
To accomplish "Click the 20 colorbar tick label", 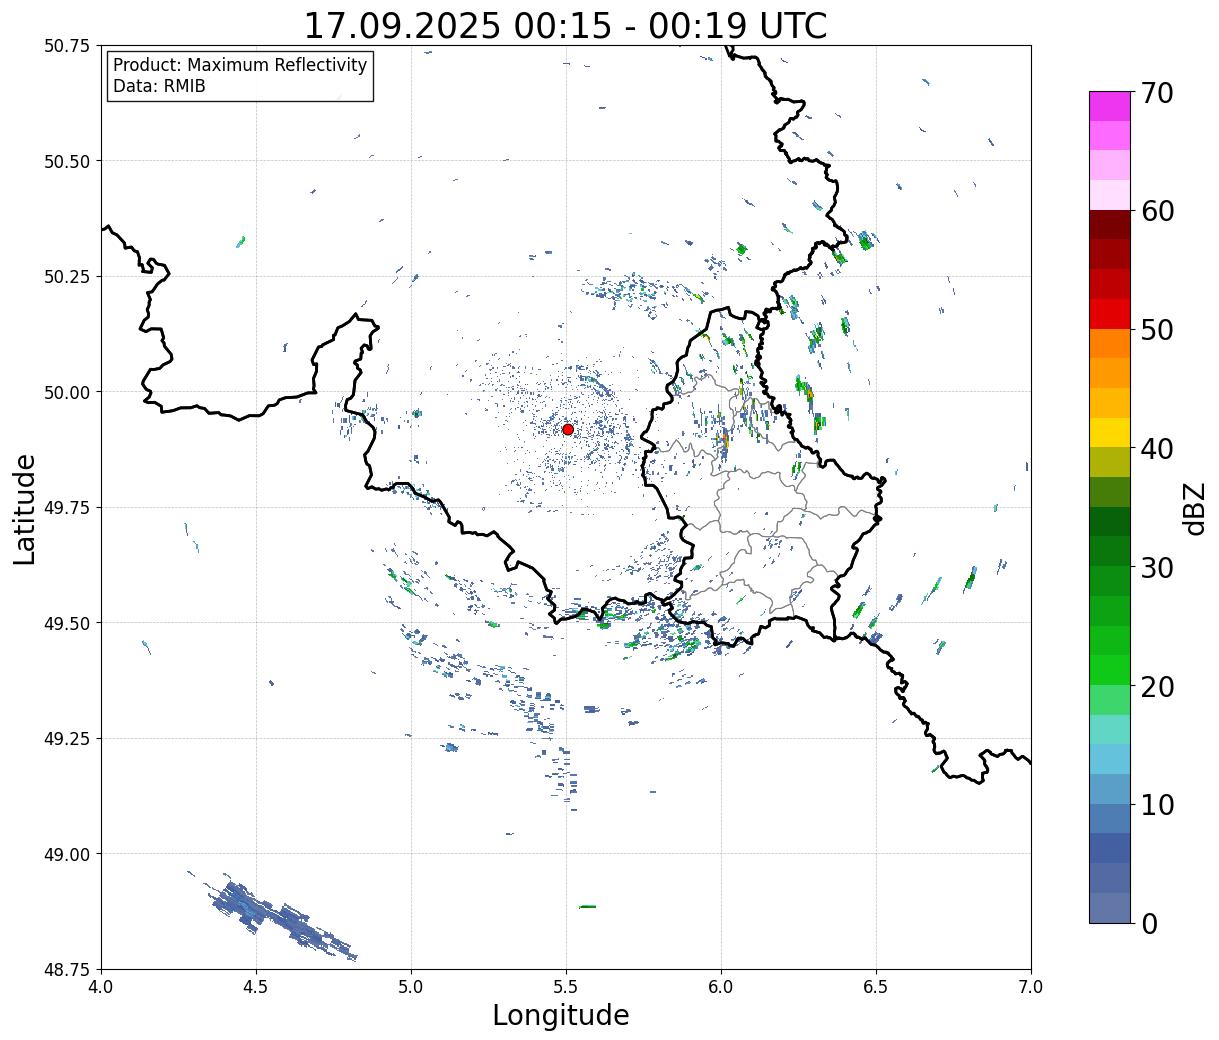I will (x=1158, y=687).
